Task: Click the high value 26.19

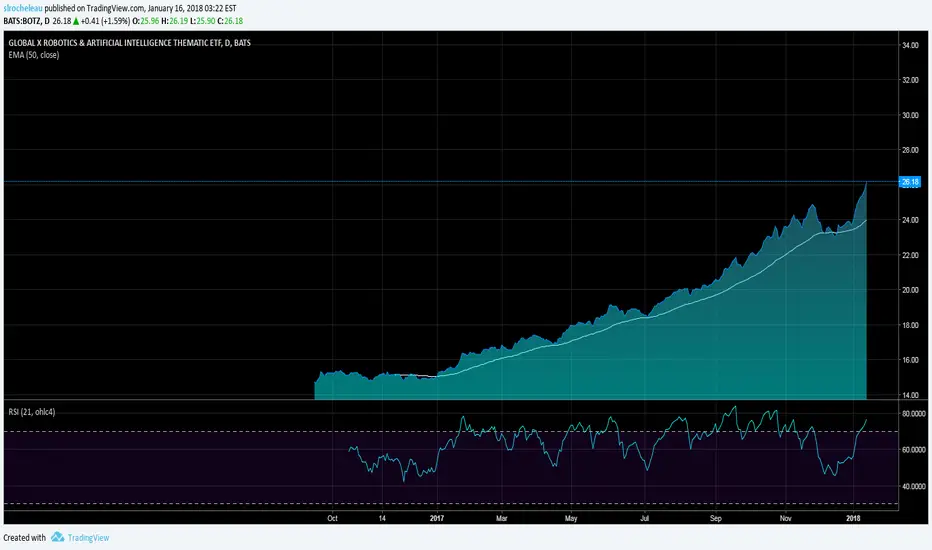Action: click(178, 21)
